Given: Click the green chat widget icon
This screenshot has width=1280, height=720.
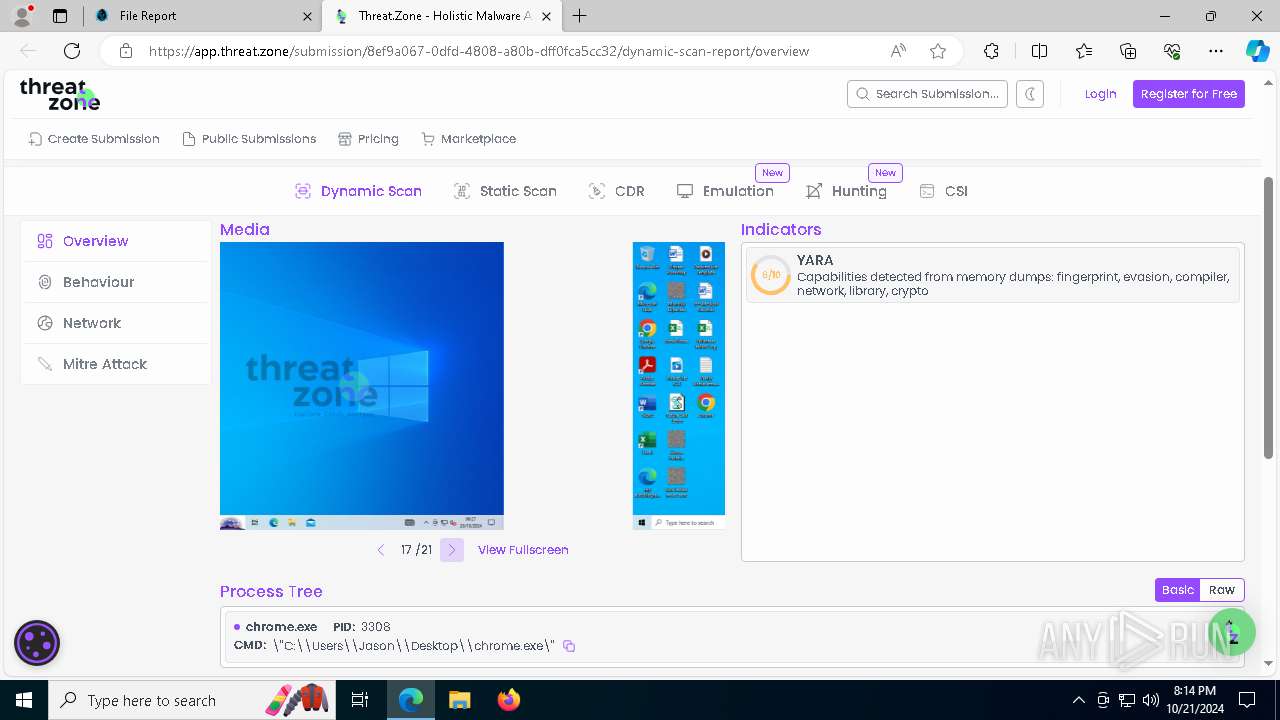Looking at the screenshot, I should coord(1232,631).
